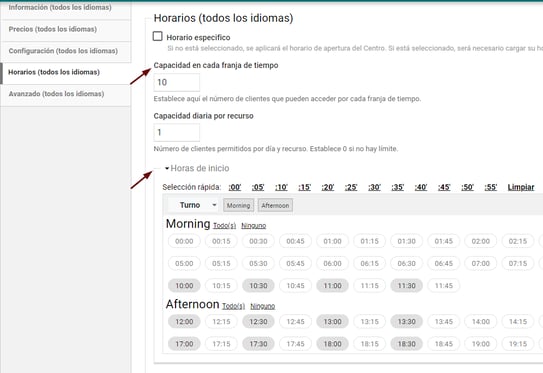Screen dimensions: 543x373
Task: Toggle the 05:00 time slot
Action: 184,264
